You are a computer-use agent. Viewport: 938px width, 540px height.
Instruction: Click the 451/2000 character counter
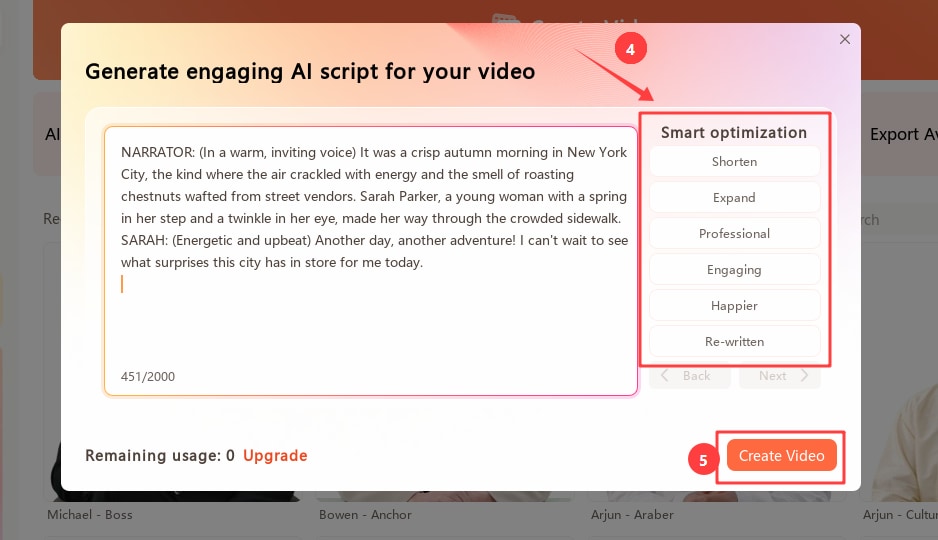pos(148,377)
